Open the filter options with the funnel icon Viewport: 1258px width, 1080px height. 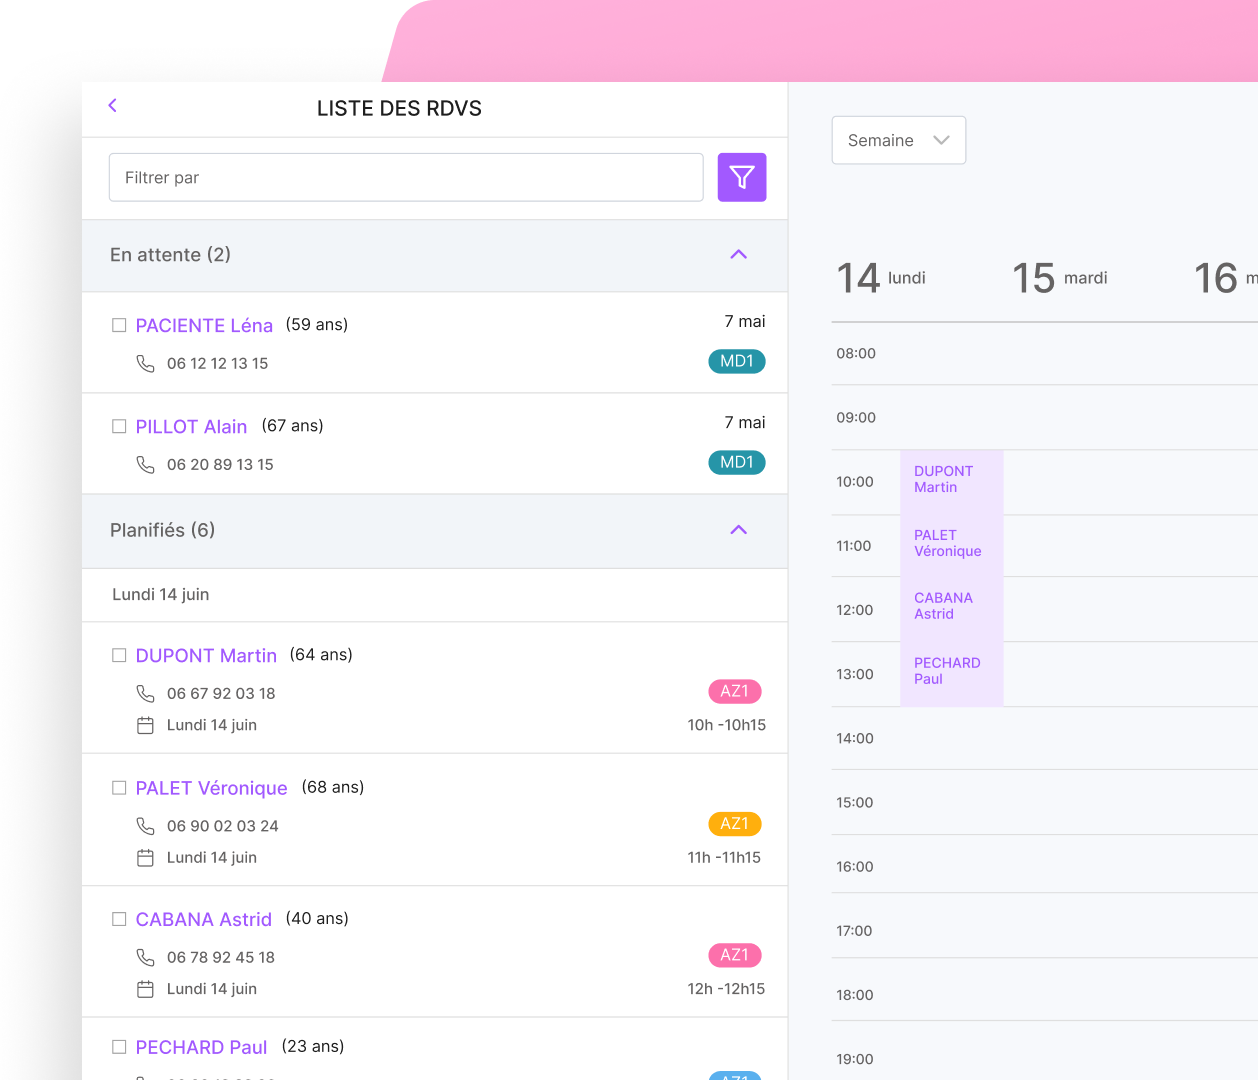click(x=741, y=177)
